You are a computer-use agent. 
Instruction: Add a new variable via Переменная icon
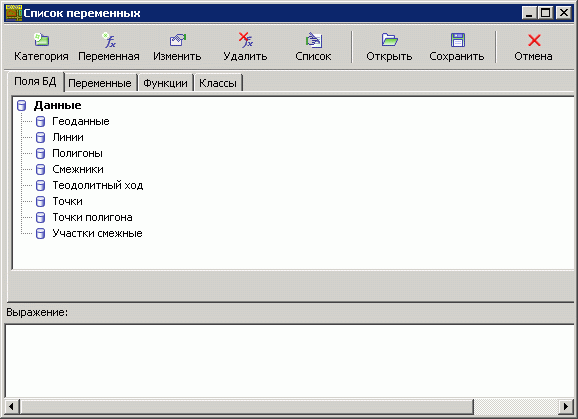[109, 40]
